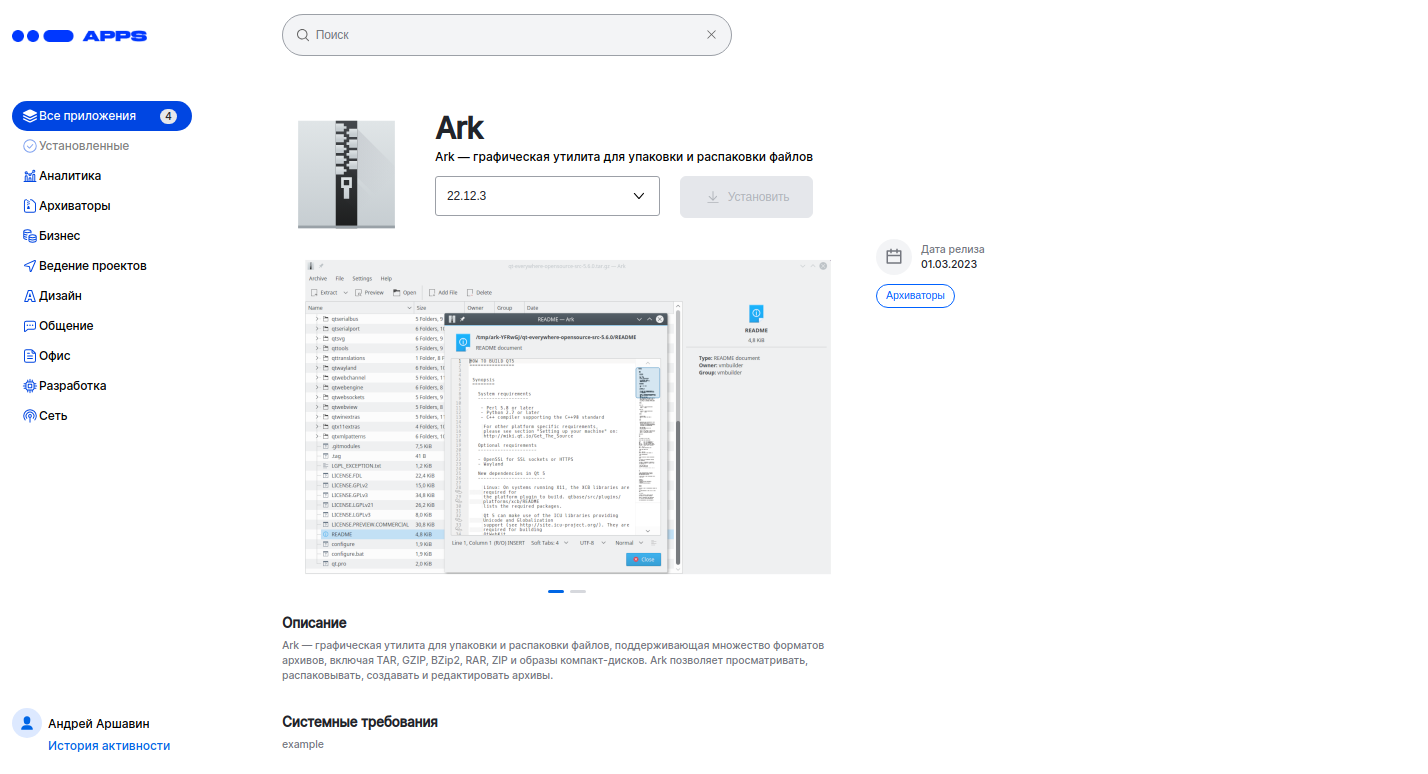
Task: Select the first screenshot carousel indicator
Action: tap(556, 592)
